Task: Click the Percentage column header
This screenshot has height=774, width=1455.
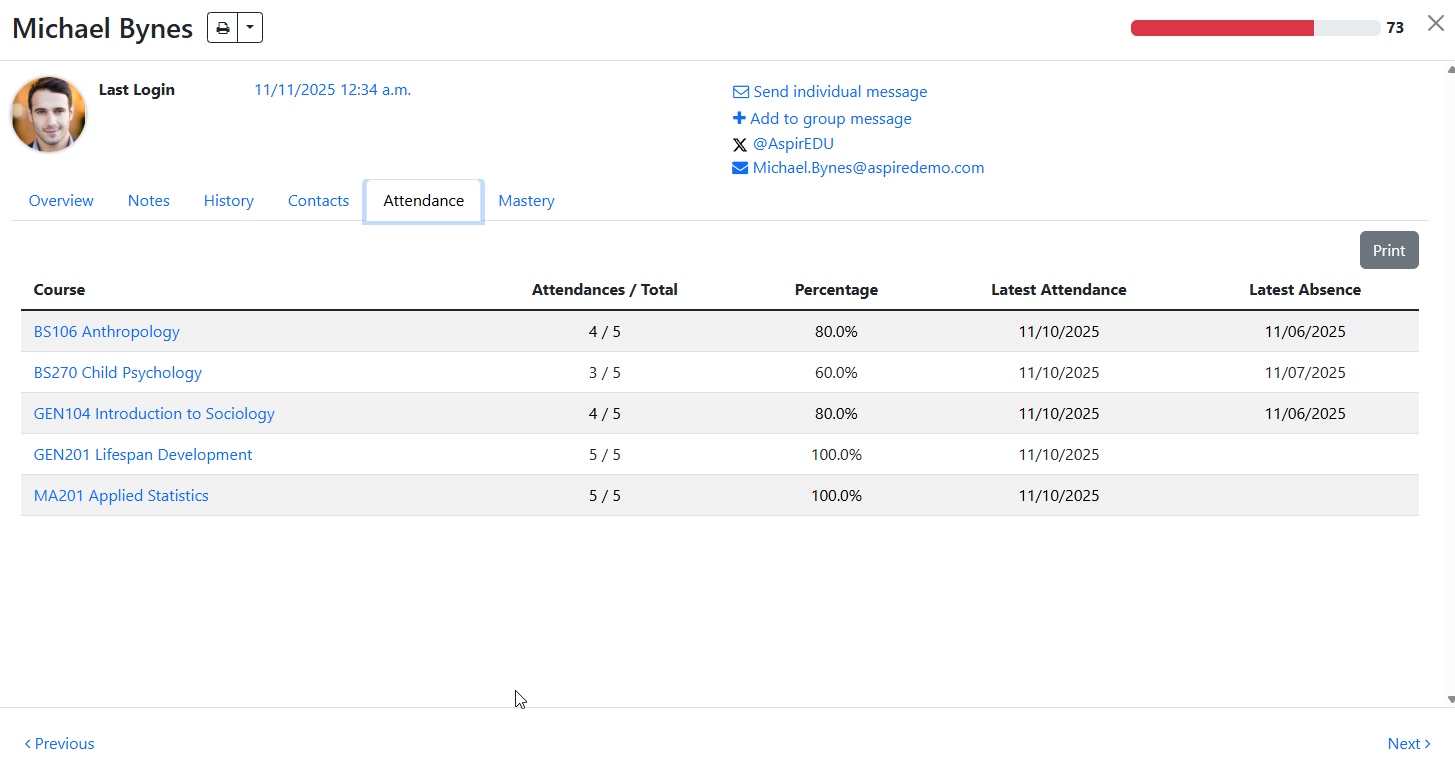Action: [x=836, y=290]
